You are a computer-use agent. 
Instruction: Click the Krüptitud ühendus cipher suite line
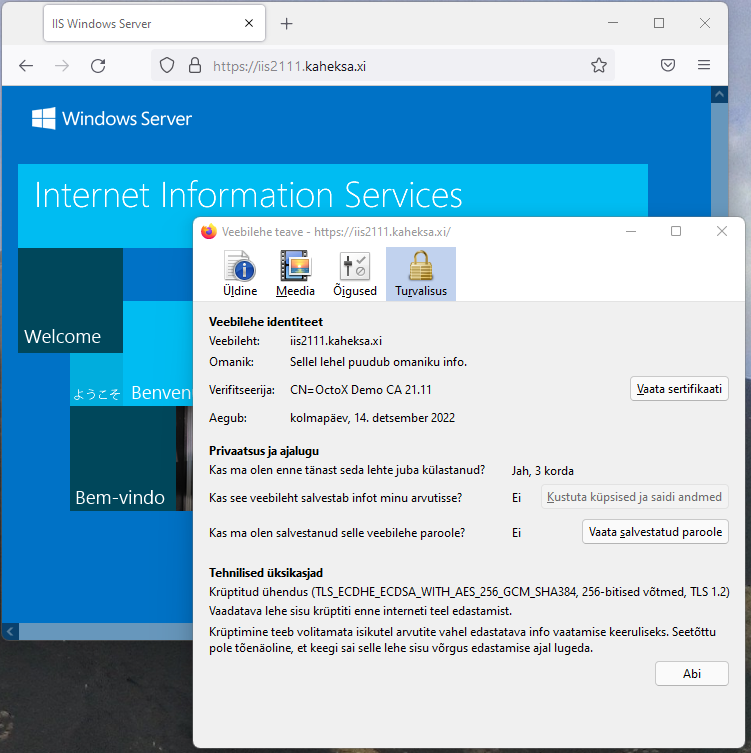pos(469,592)
